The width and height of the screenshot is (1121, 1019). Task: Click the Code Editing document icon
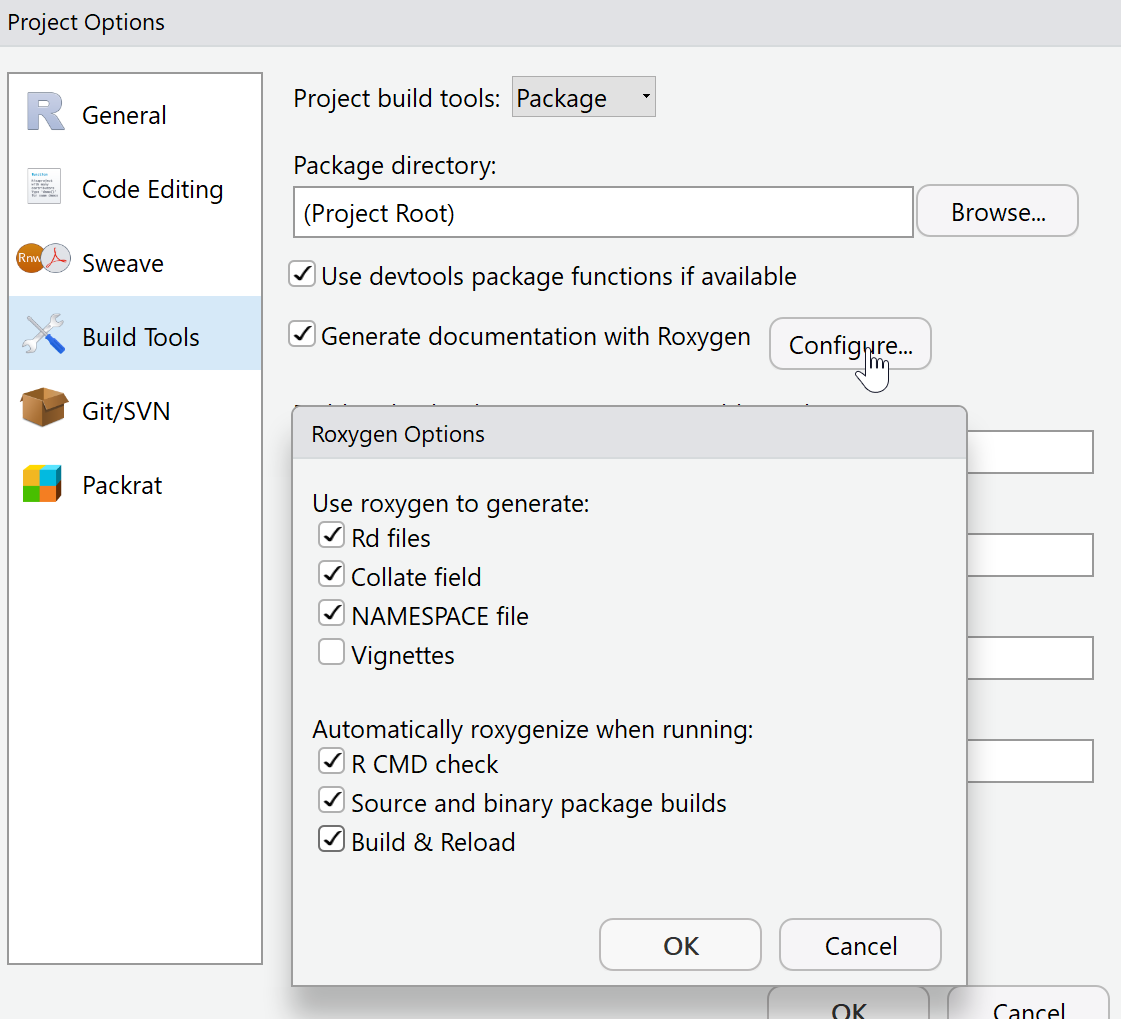[x=42, y=187]
